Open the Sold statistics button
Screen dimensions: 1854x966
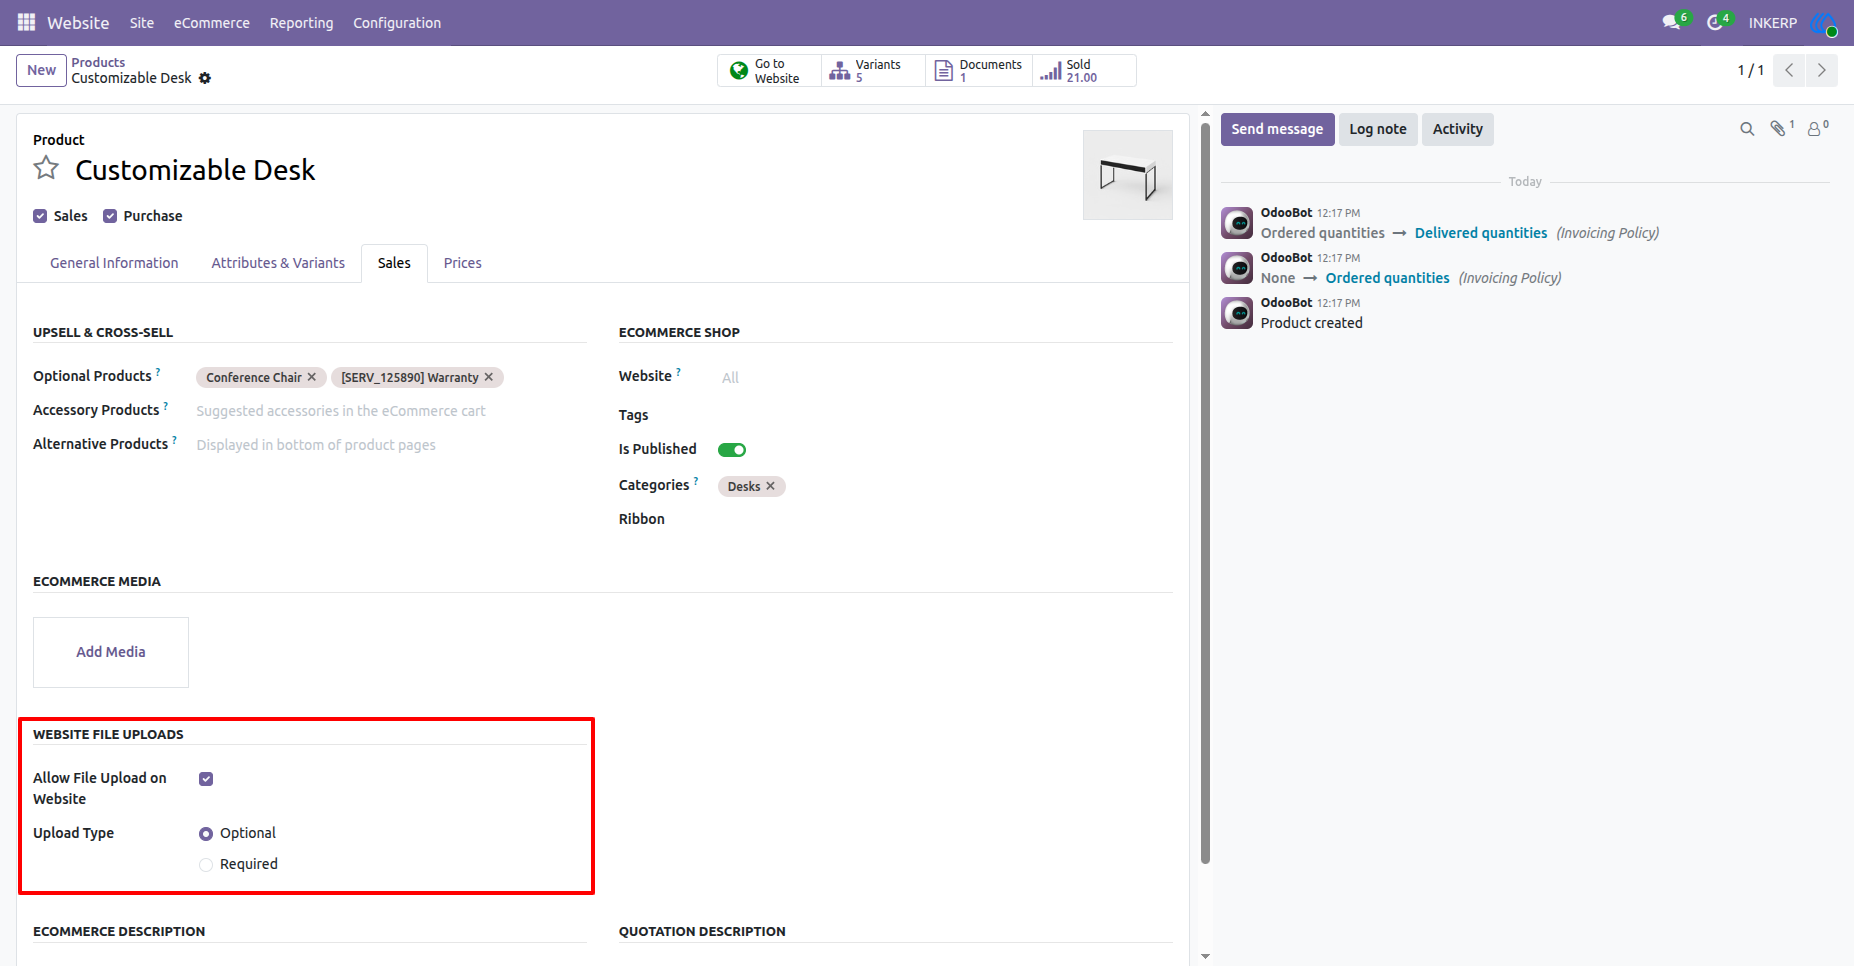click(1084, 71)
